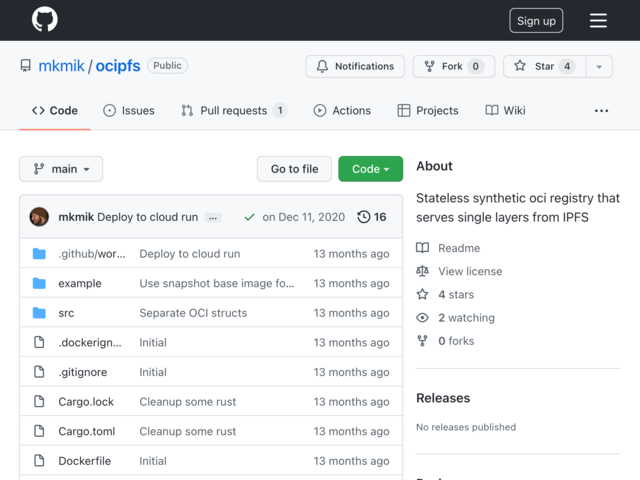
Task: Click the star count badge showing 4
Action: 567,66
